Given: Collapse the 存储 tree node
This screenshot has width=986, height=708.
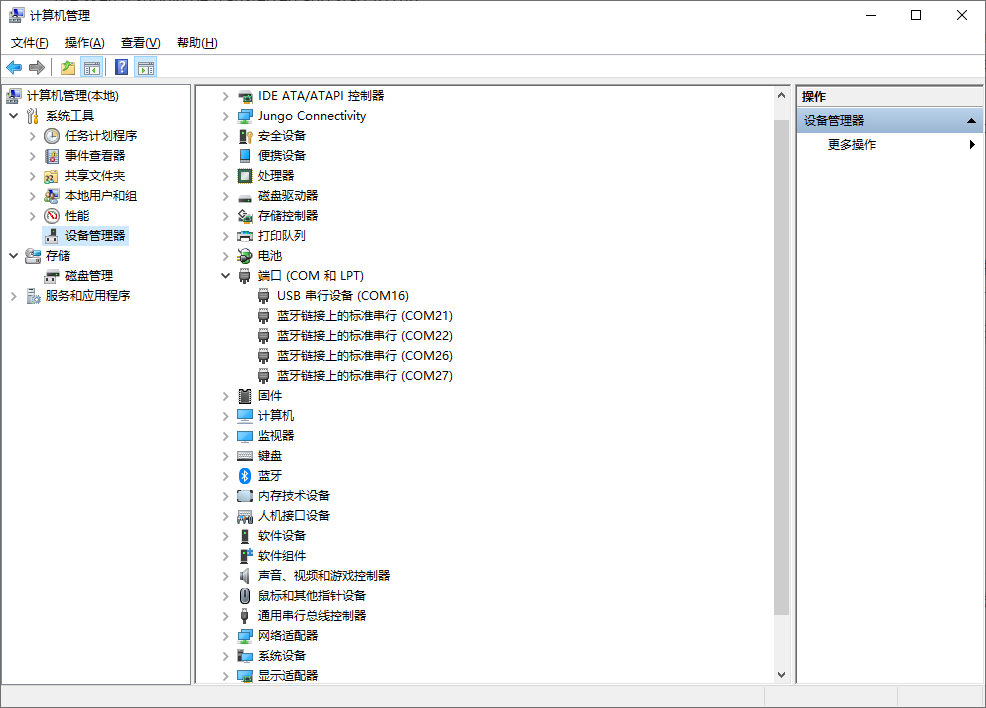Looking at the screenshot, I should [x=14, y=256].
